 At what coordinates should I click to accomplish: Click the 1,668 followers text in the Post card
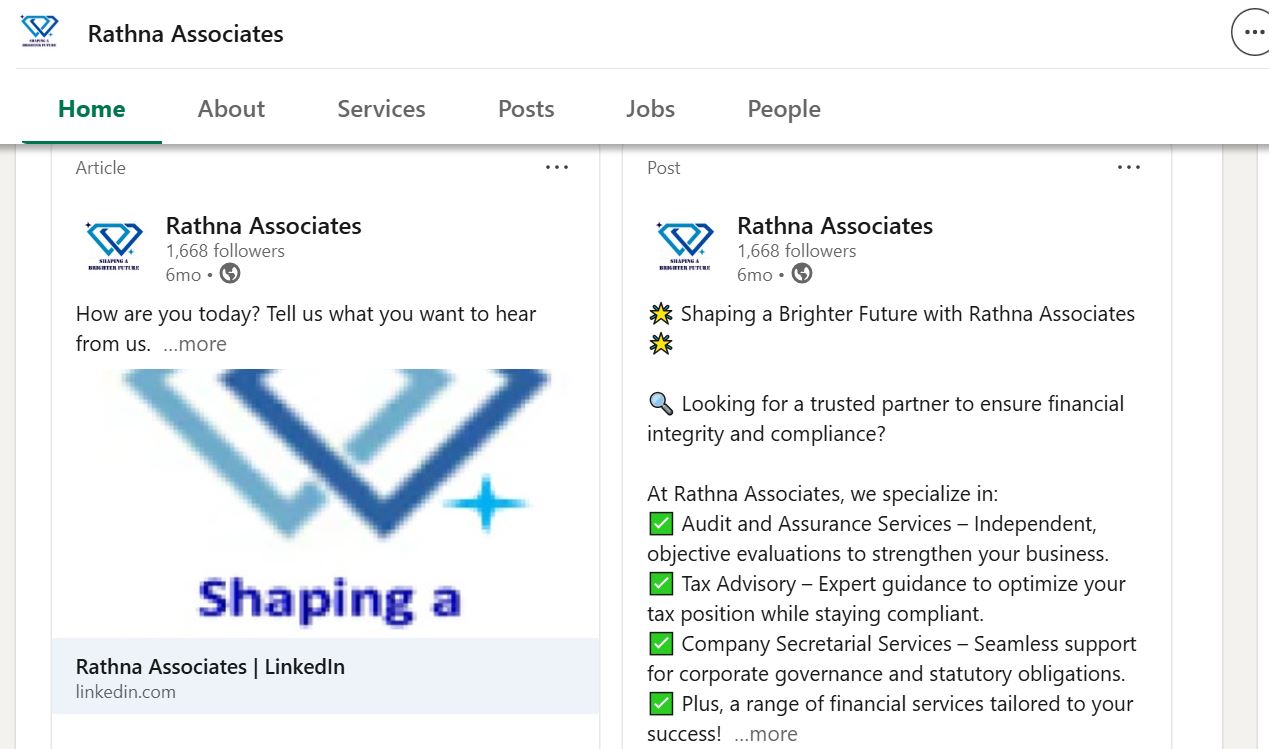[797, 251]
